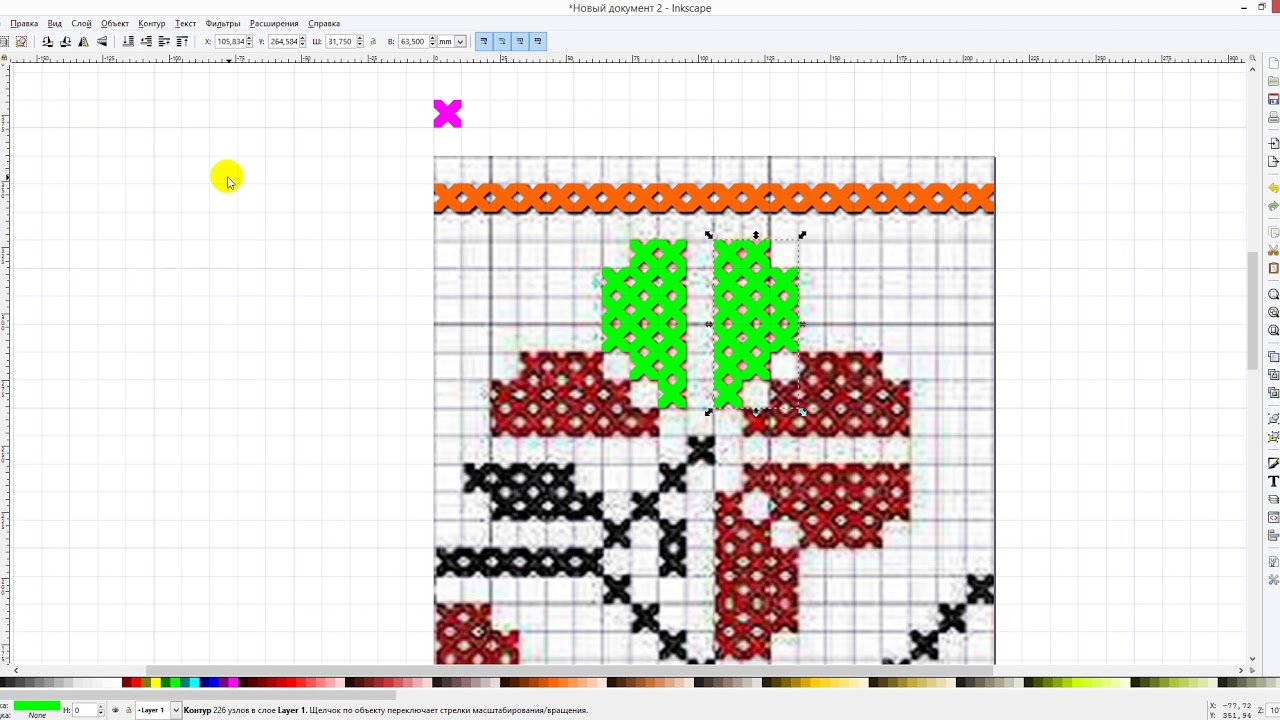The image size is (1280, 720).
Task: Rotate selection 90° counter-clockwise
Action: [47, 41]
